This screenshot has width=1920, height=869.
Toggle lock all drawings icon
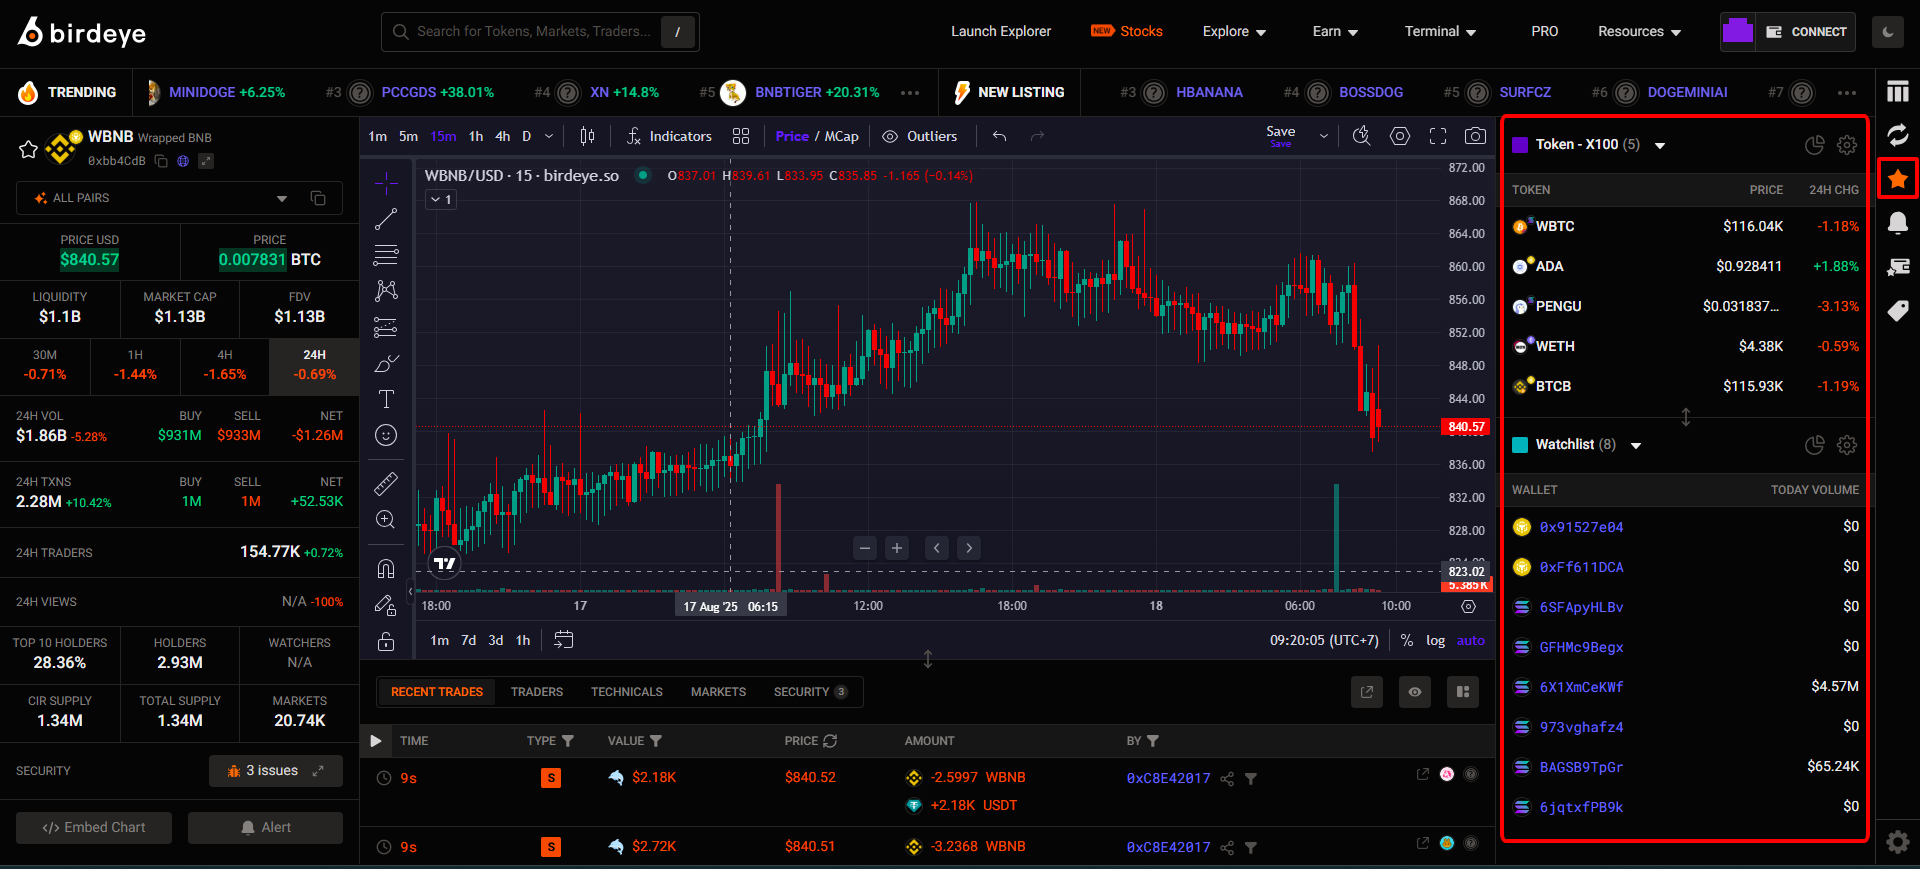[x=386, y=641]
